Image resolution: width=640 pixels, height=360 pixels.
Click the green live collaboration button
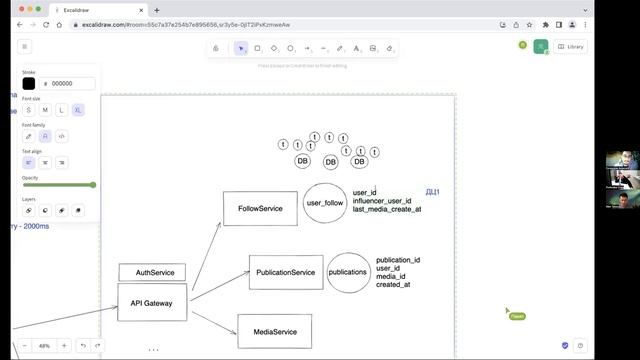[x=541, y=47]
